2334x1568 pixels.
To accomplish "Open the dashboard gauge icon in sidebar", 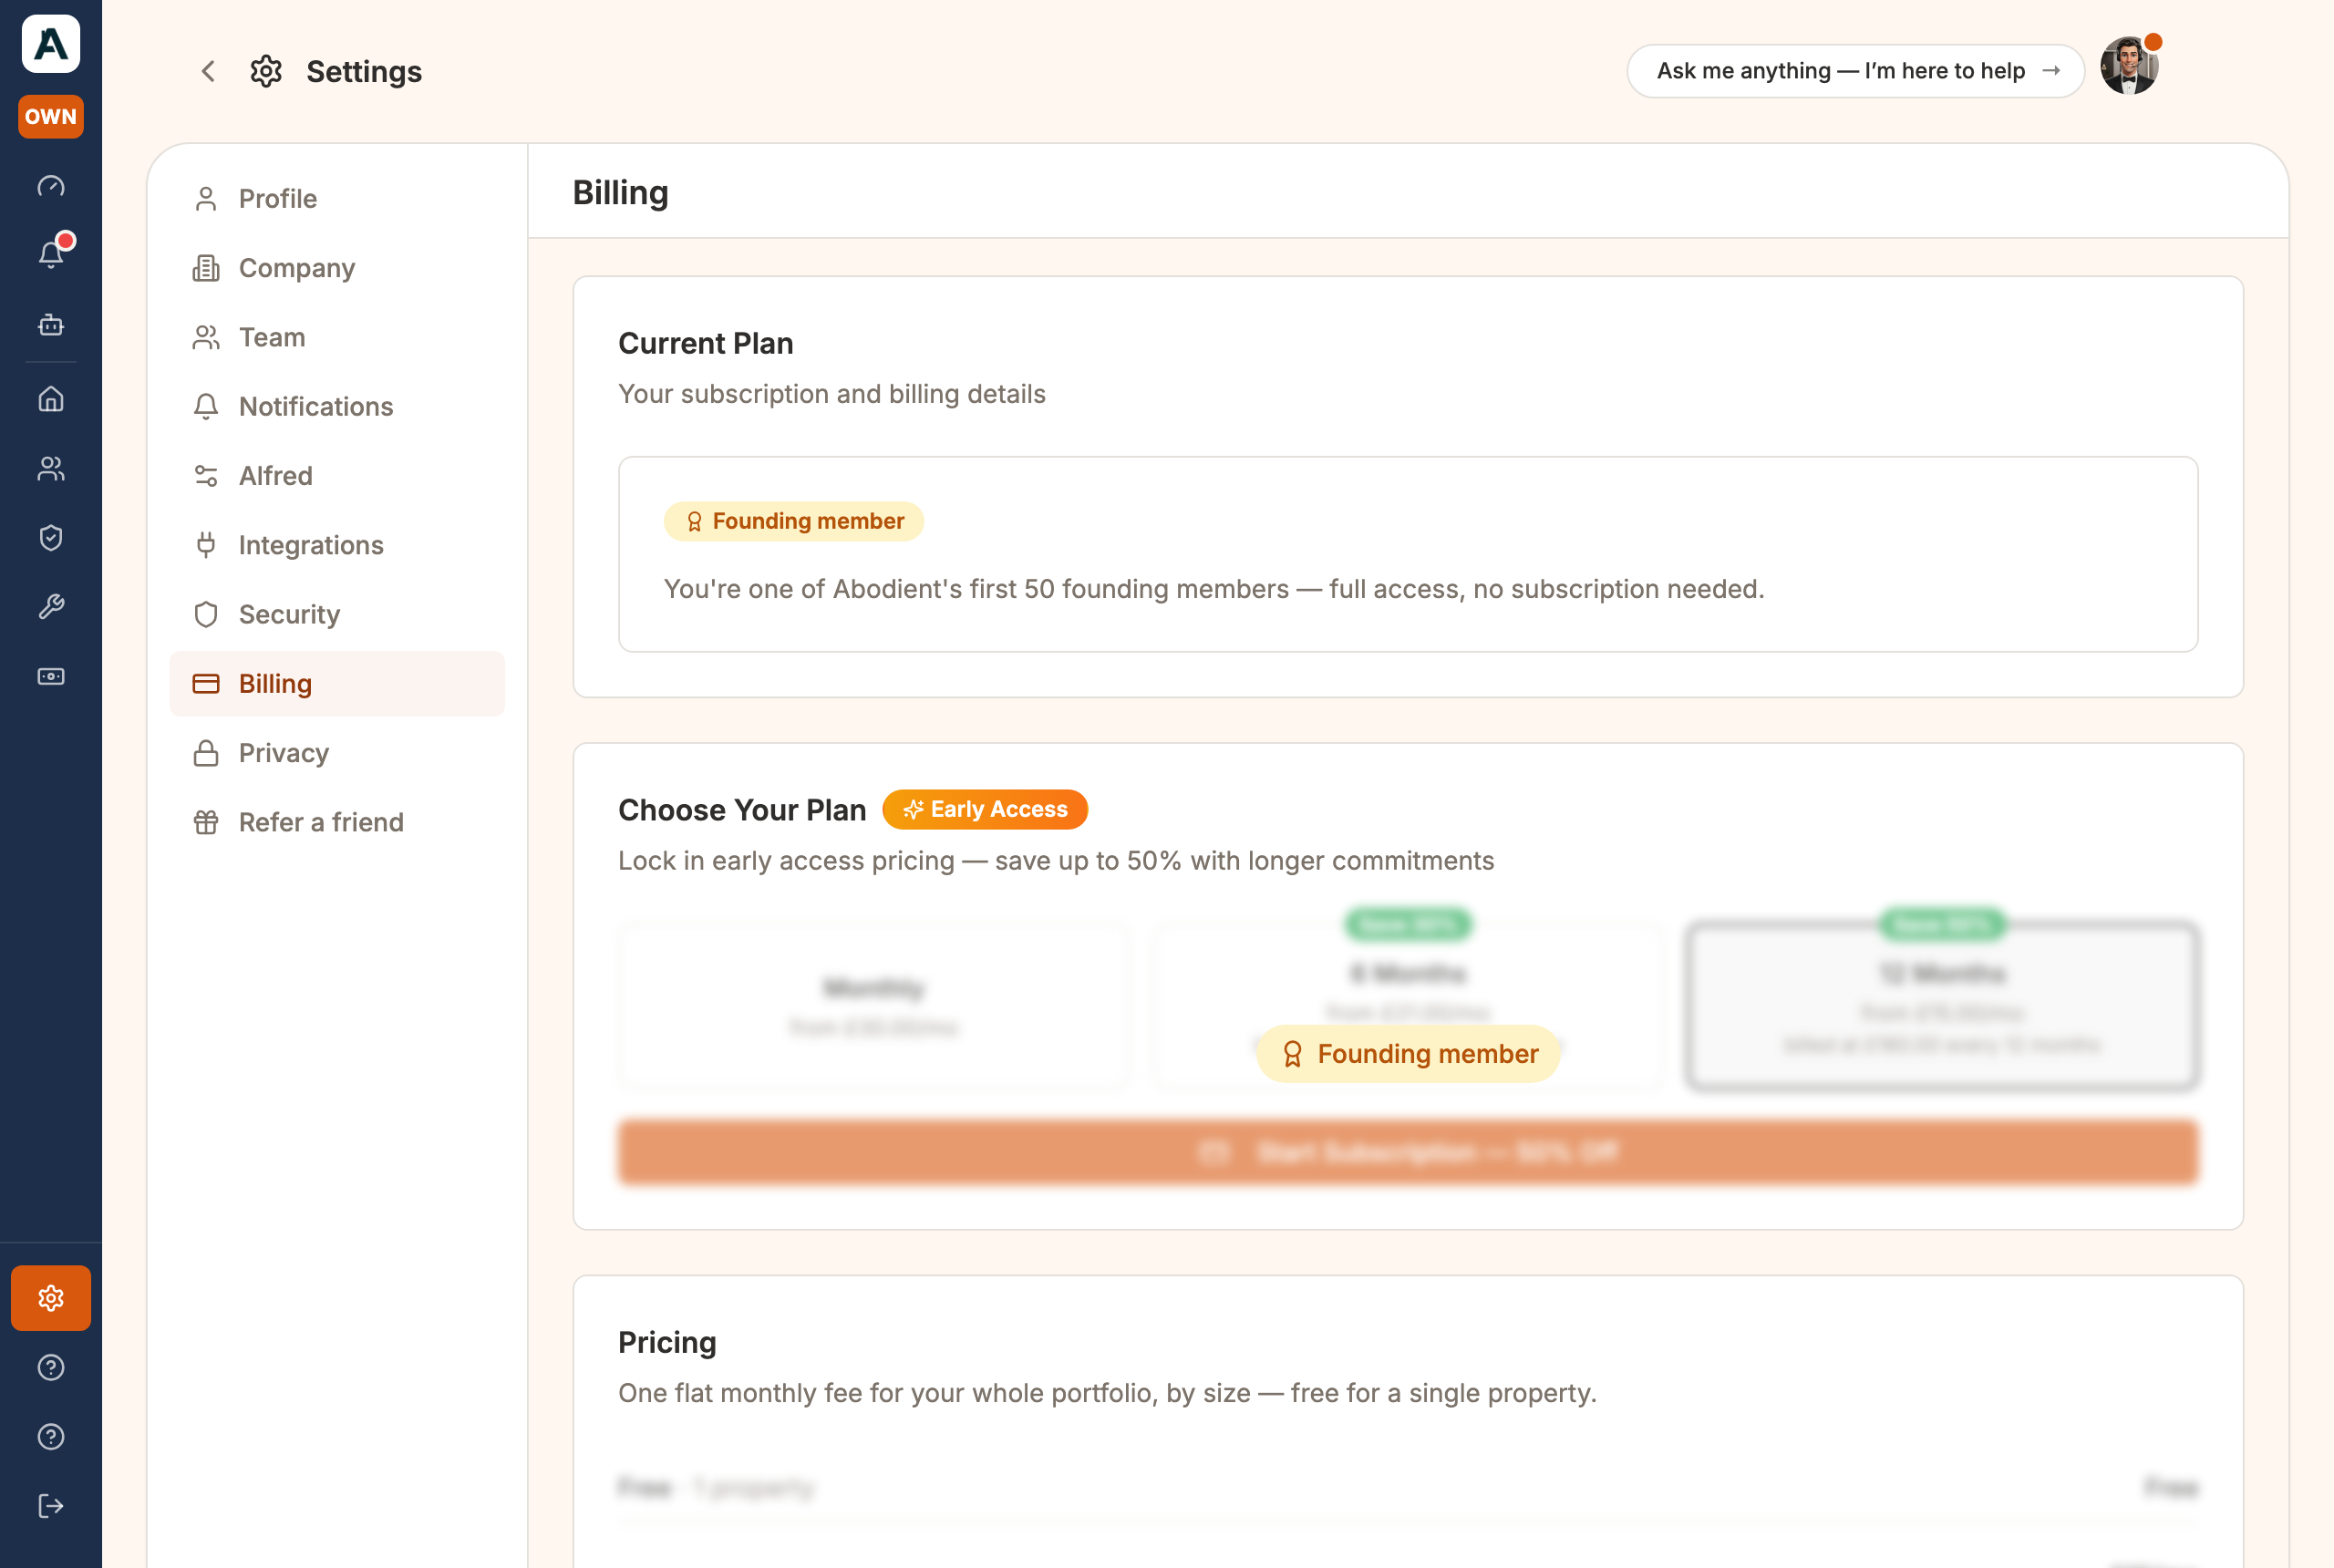I will 51,186.
